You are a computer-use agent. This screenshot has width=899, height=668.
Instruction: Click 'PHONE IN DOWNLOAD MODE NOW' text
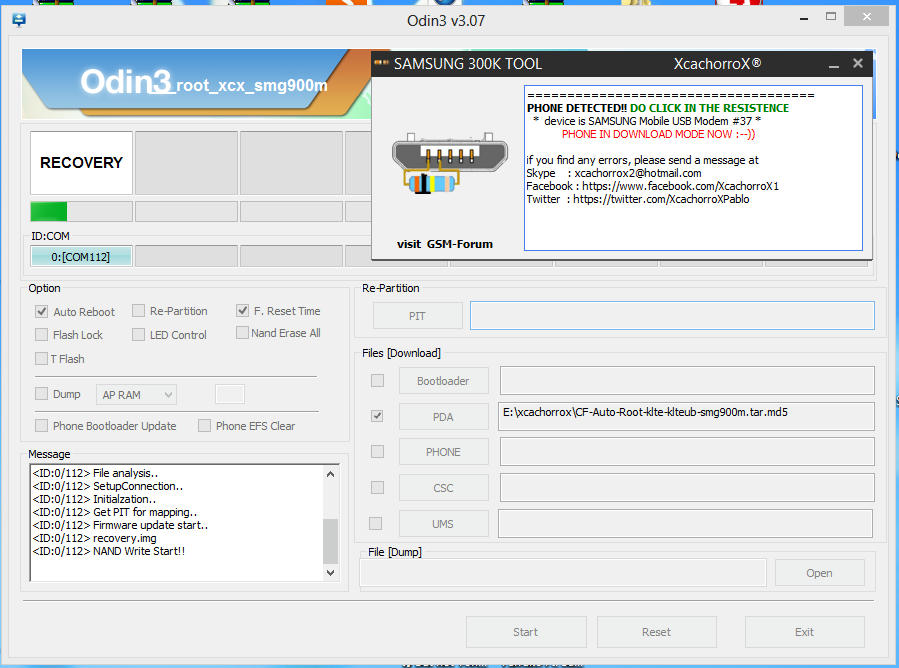[658, 134]
